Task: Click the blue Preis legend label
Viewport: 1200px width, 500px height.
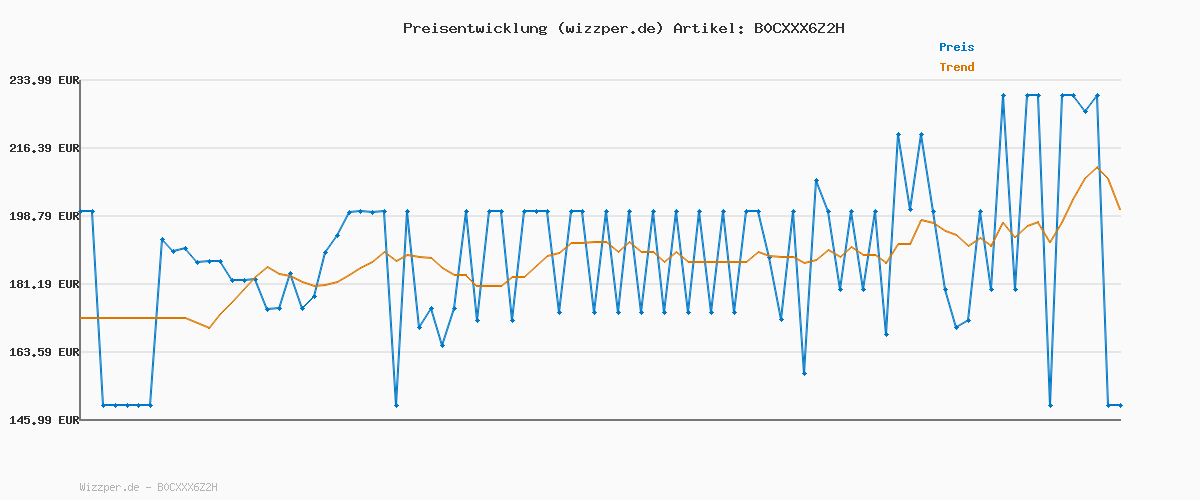Action: [956, 47]
